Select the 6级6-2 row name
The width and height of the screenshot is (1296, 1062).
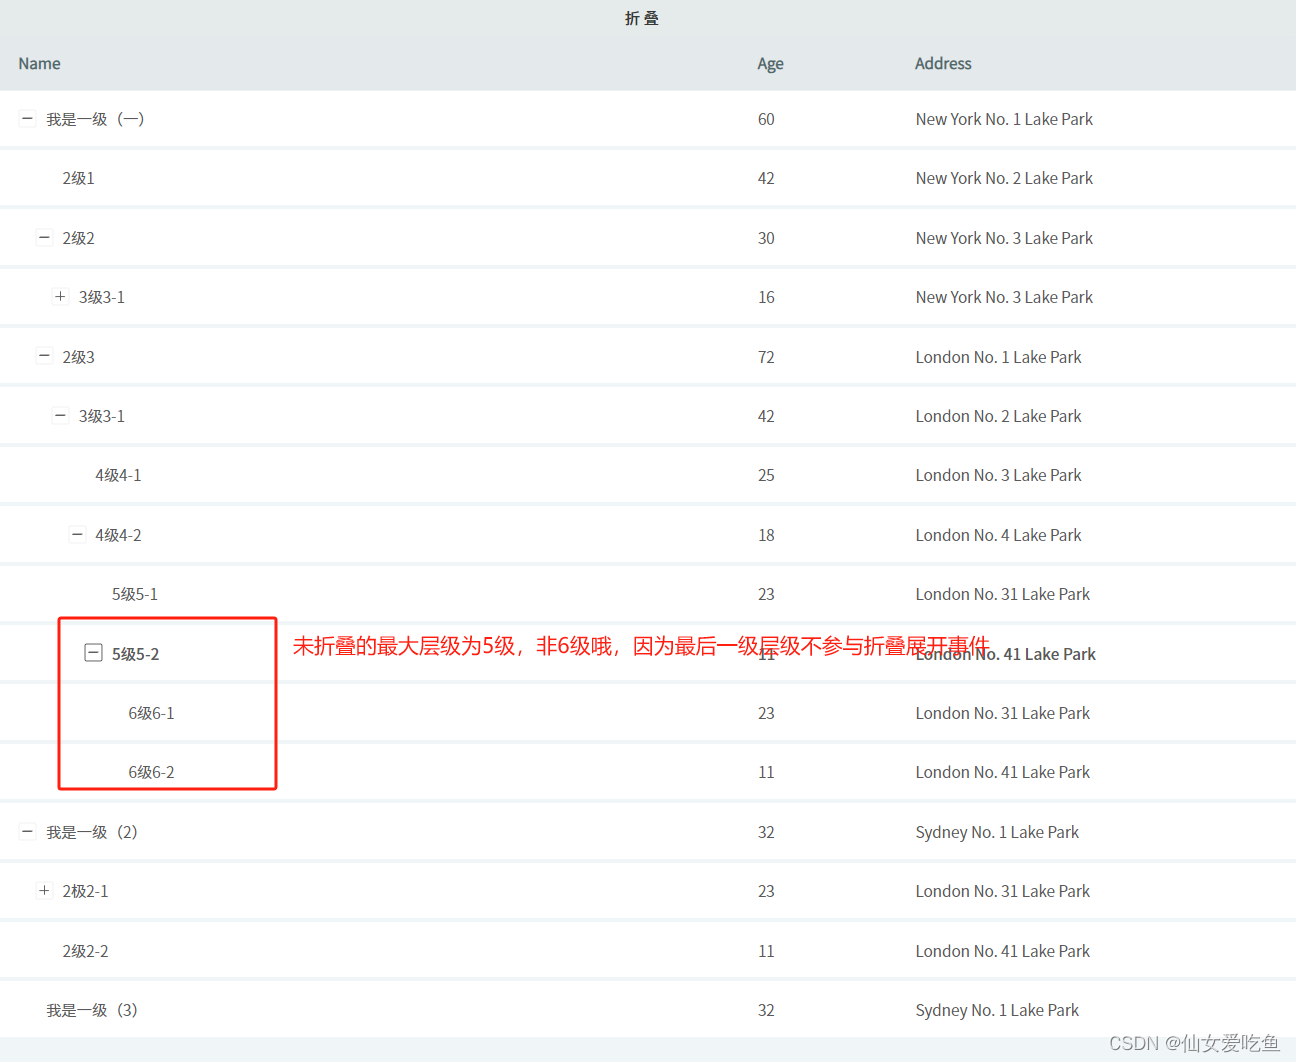151,772
